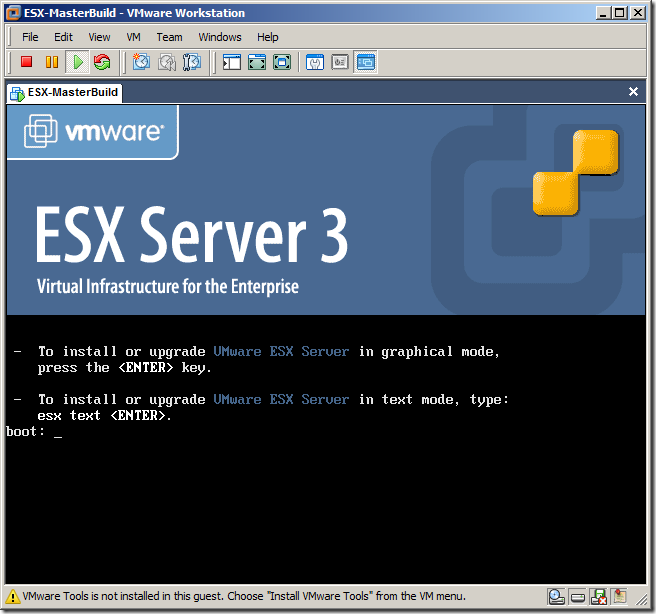The image size is (656, 614).
Task: Open the File menu
Action: [30, 37]
